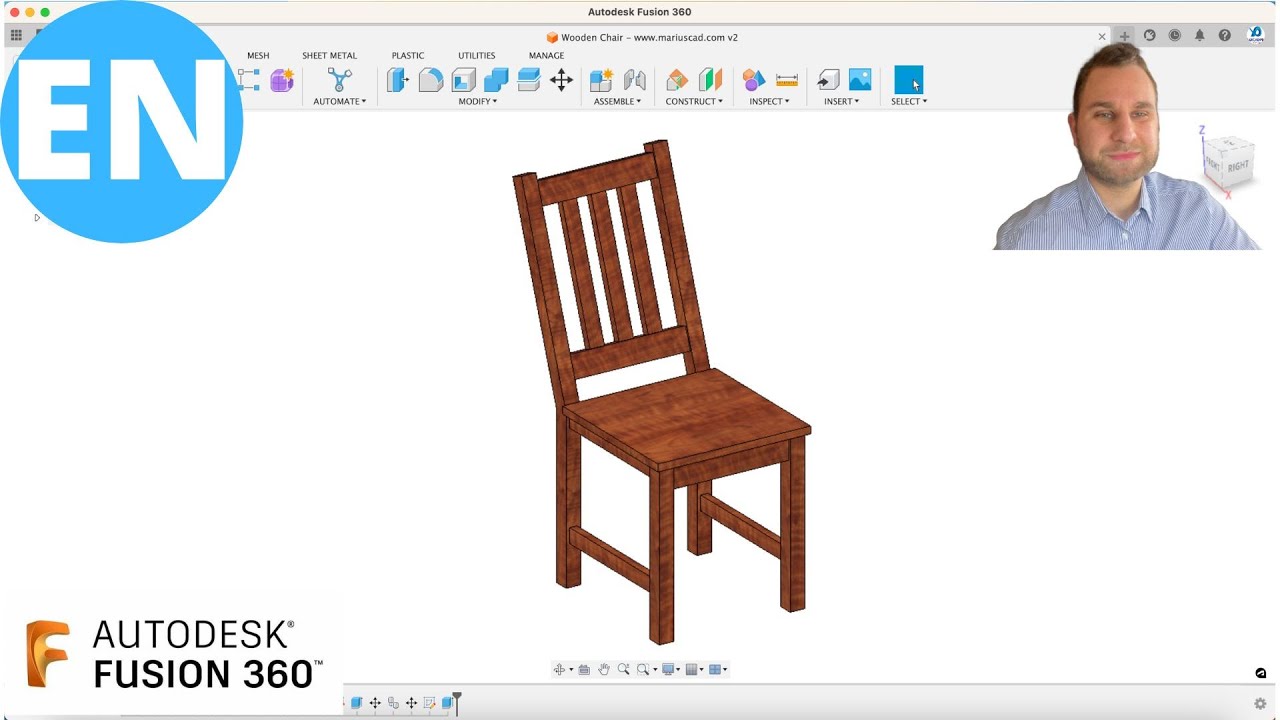Open the data panel grid icon

pyautogui.click(x=16, y=35)
